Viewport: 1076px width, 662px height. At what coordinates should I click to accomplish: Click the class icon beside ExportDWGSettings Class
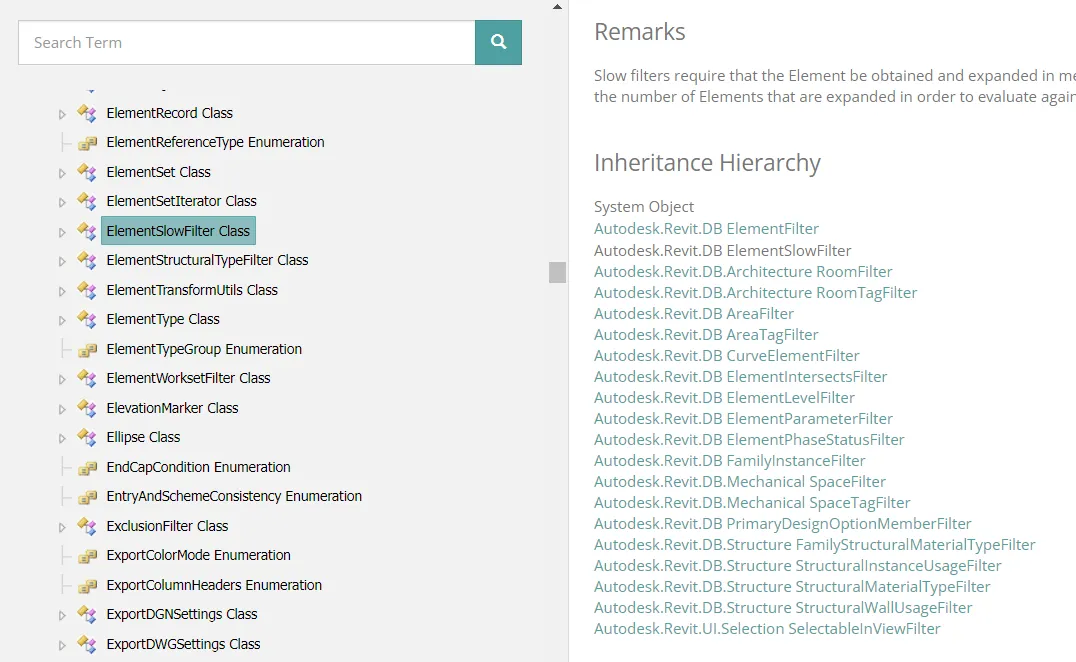click(86, 644)
